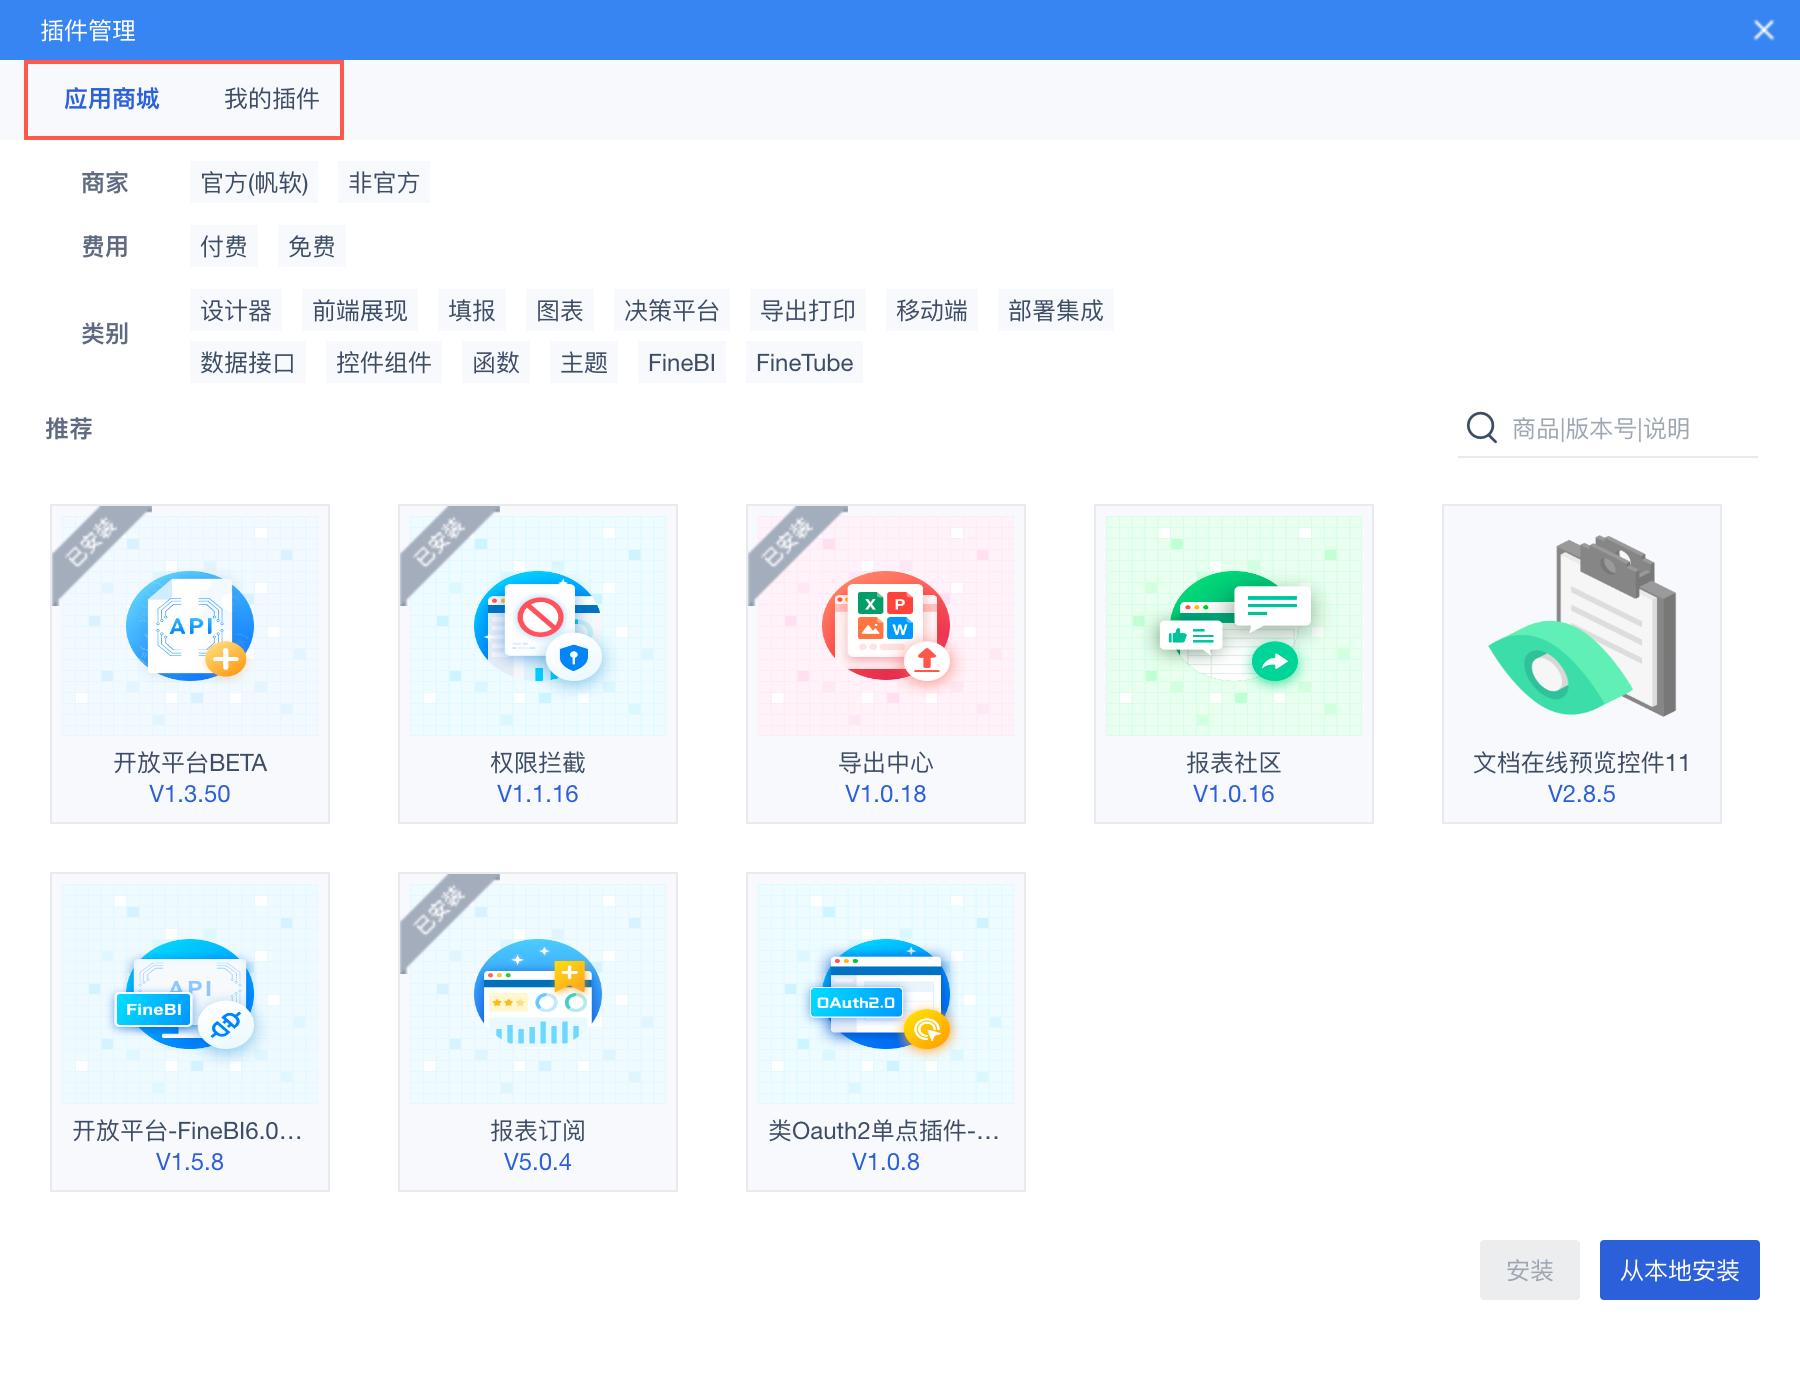
Task: Click the search magnifier icon
Action: [x=1481, y=428]
